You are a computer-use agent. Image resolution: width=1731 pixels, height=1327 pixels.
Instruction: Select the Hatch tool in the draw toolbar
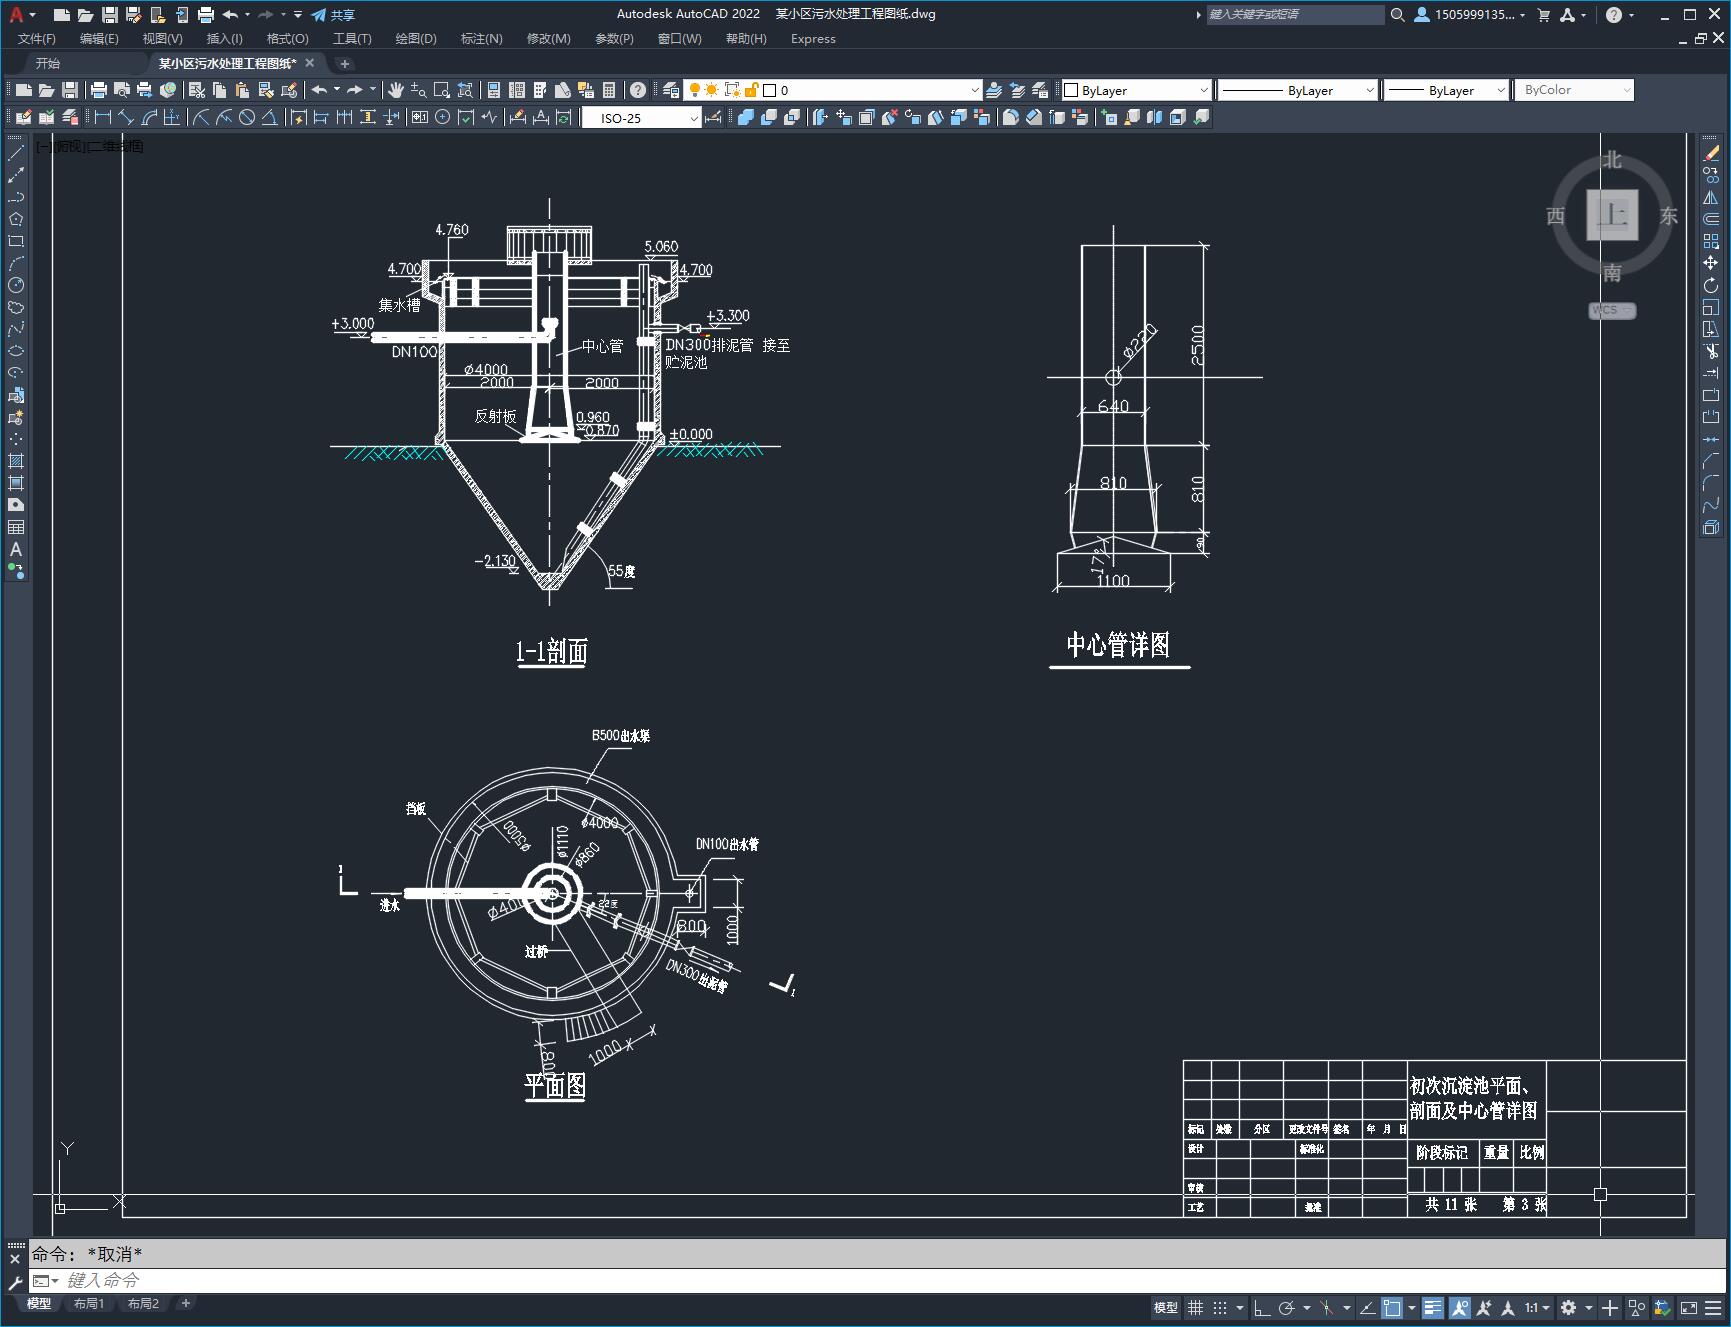16,461
